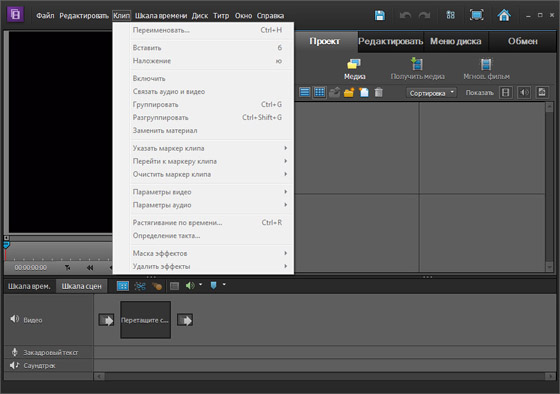Create a new item with page icon
The image size is (560, 394).
point(364,93)
